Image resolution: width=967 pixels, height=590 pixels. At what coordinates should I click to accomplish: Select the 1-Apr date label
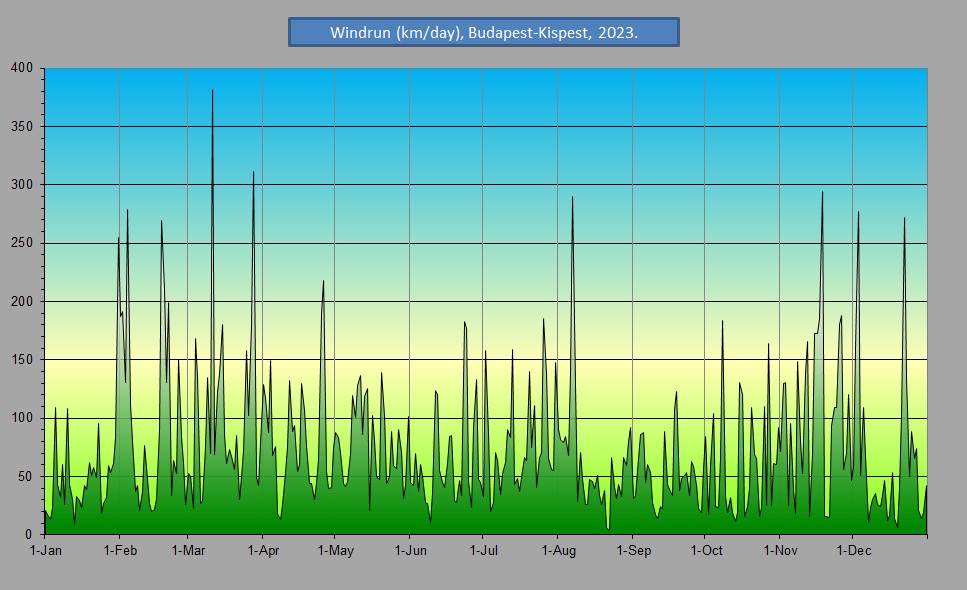pos(262,550)
